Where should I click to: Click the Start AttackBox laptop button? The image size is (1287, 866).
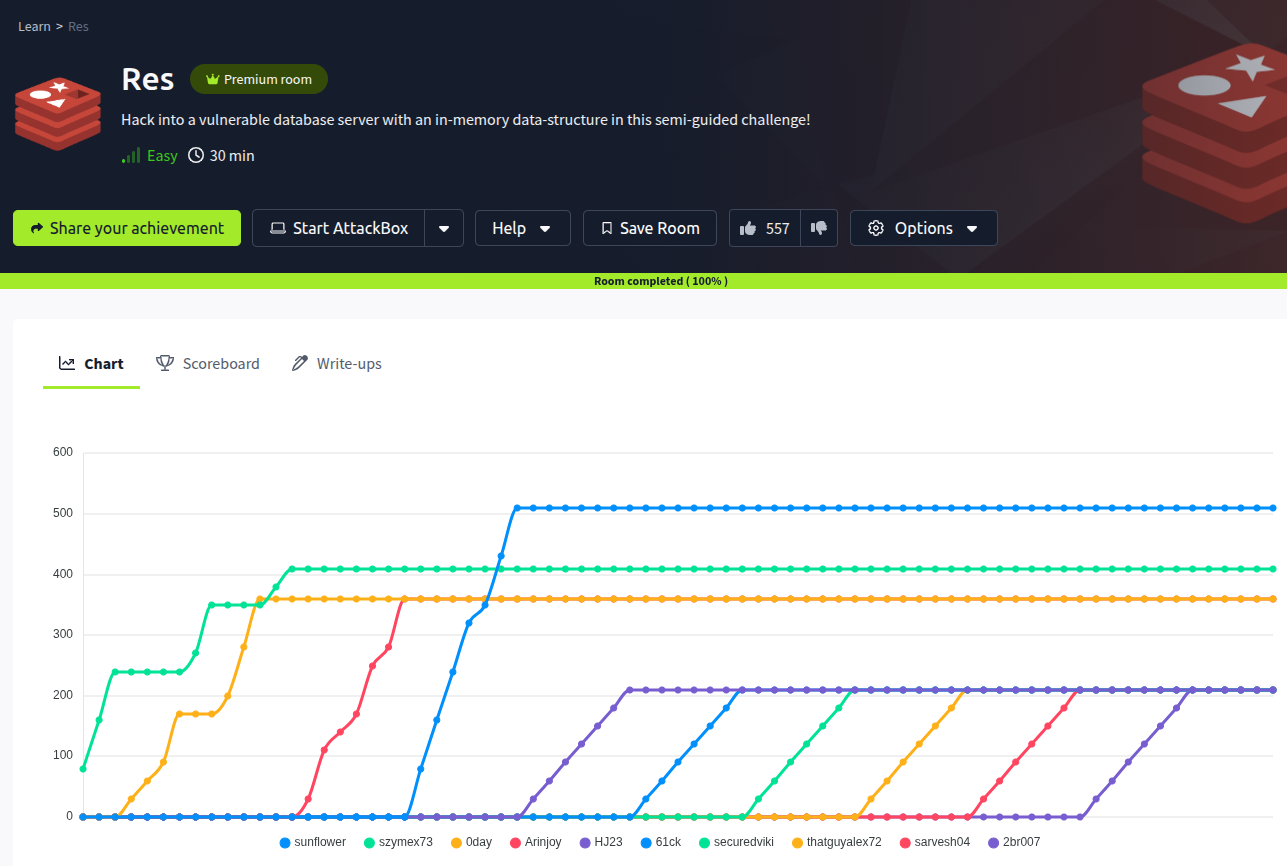coord(339,228)
